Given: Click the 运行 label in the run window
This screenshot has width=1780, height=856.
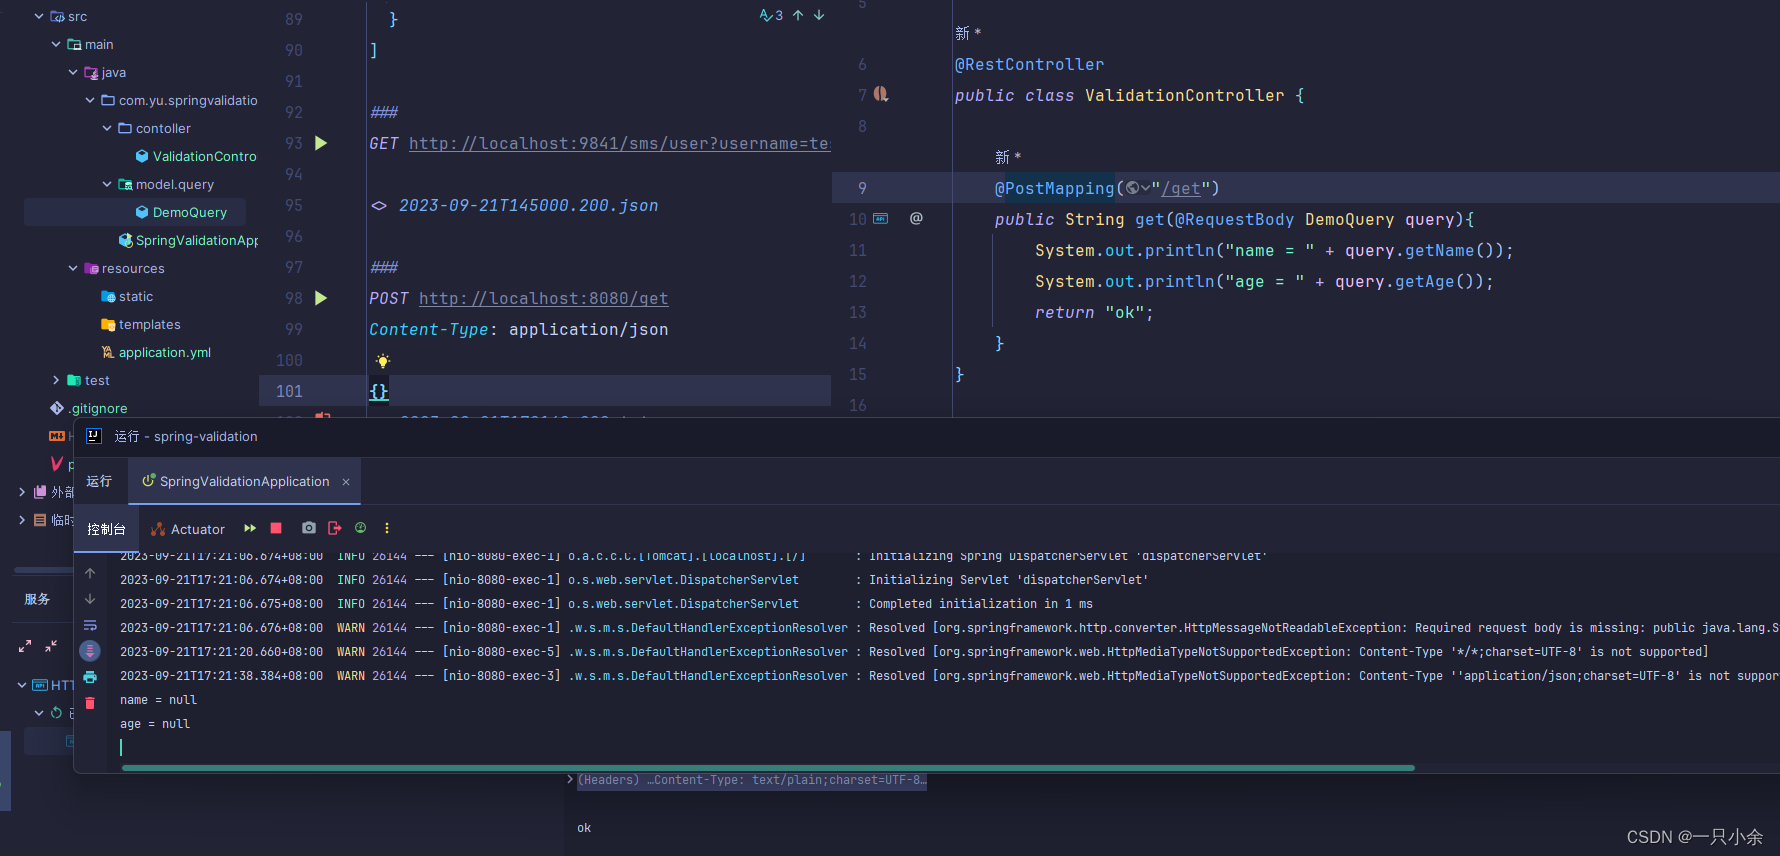Looking at the screenshot, I should tap(99, 481).
